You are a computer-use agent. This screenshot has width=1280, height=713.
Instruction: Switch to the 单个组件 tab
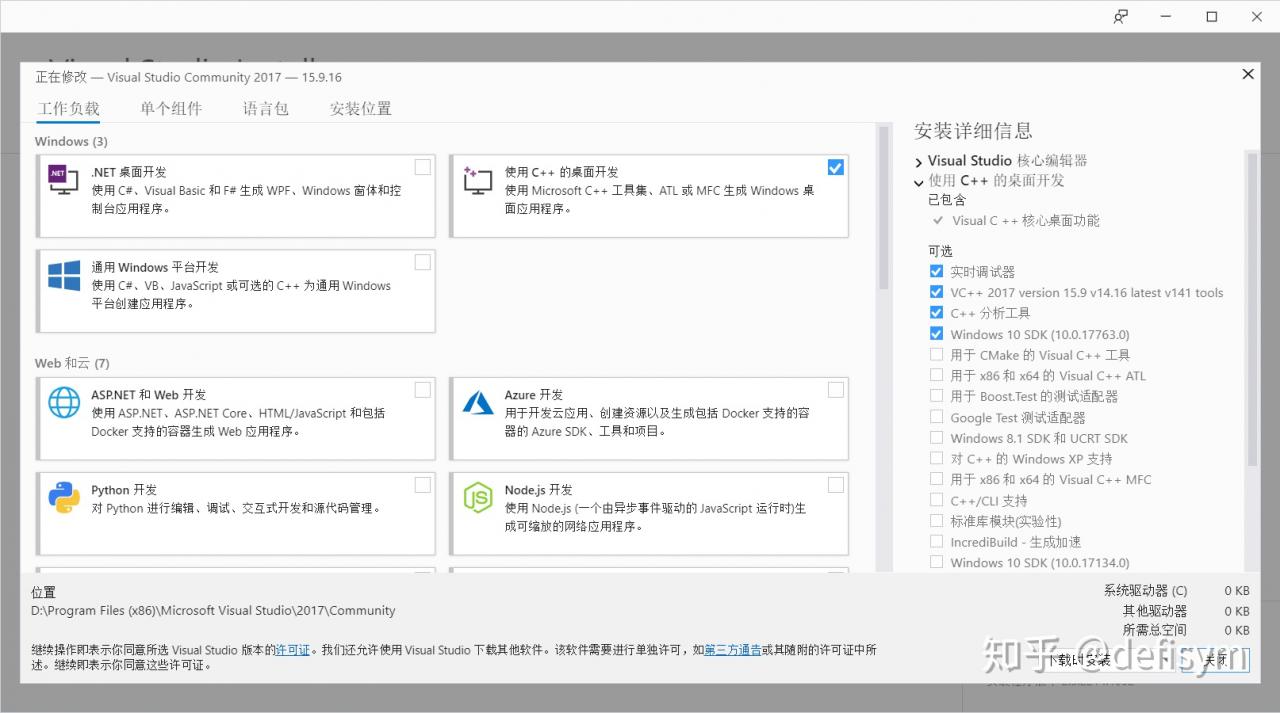coord(171,109)
